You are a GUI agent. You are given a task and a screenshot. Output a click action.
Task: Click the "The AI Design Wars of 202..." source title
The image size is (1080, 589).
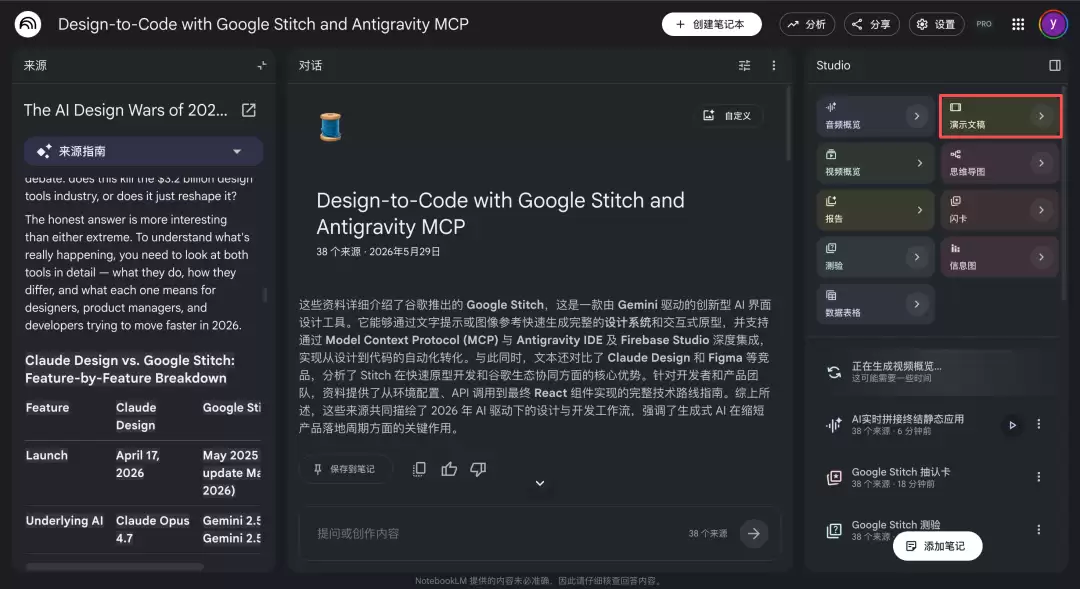click(125, 110)
